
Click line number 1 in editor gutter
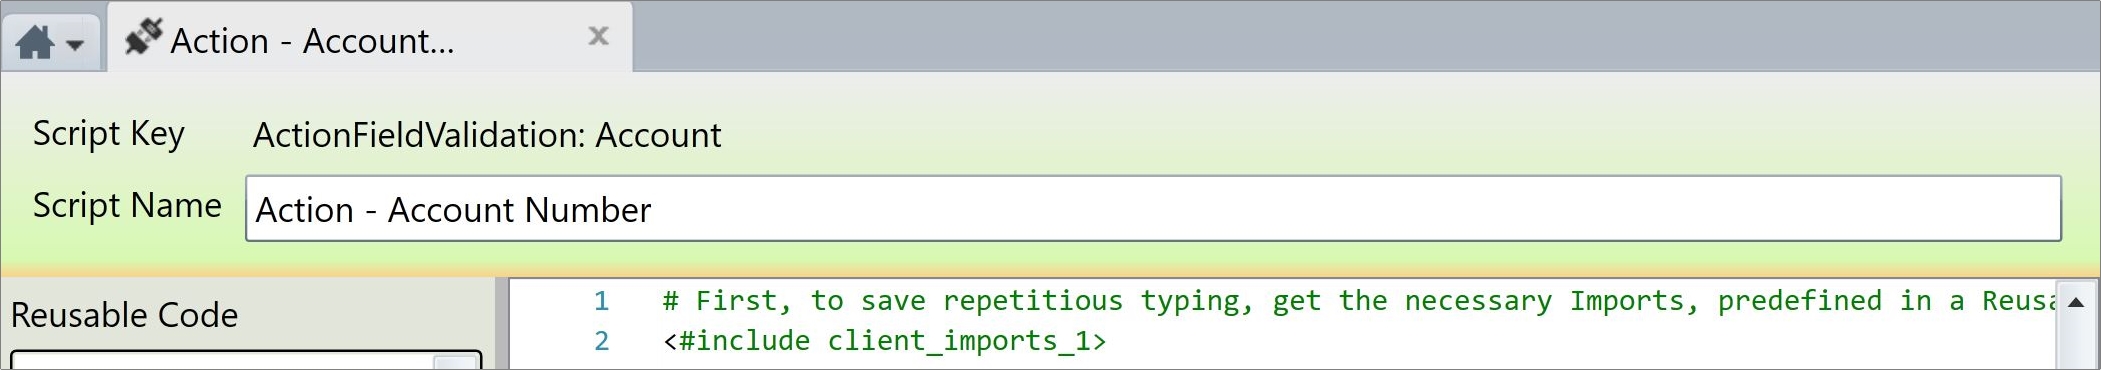(x=601, y=301)
